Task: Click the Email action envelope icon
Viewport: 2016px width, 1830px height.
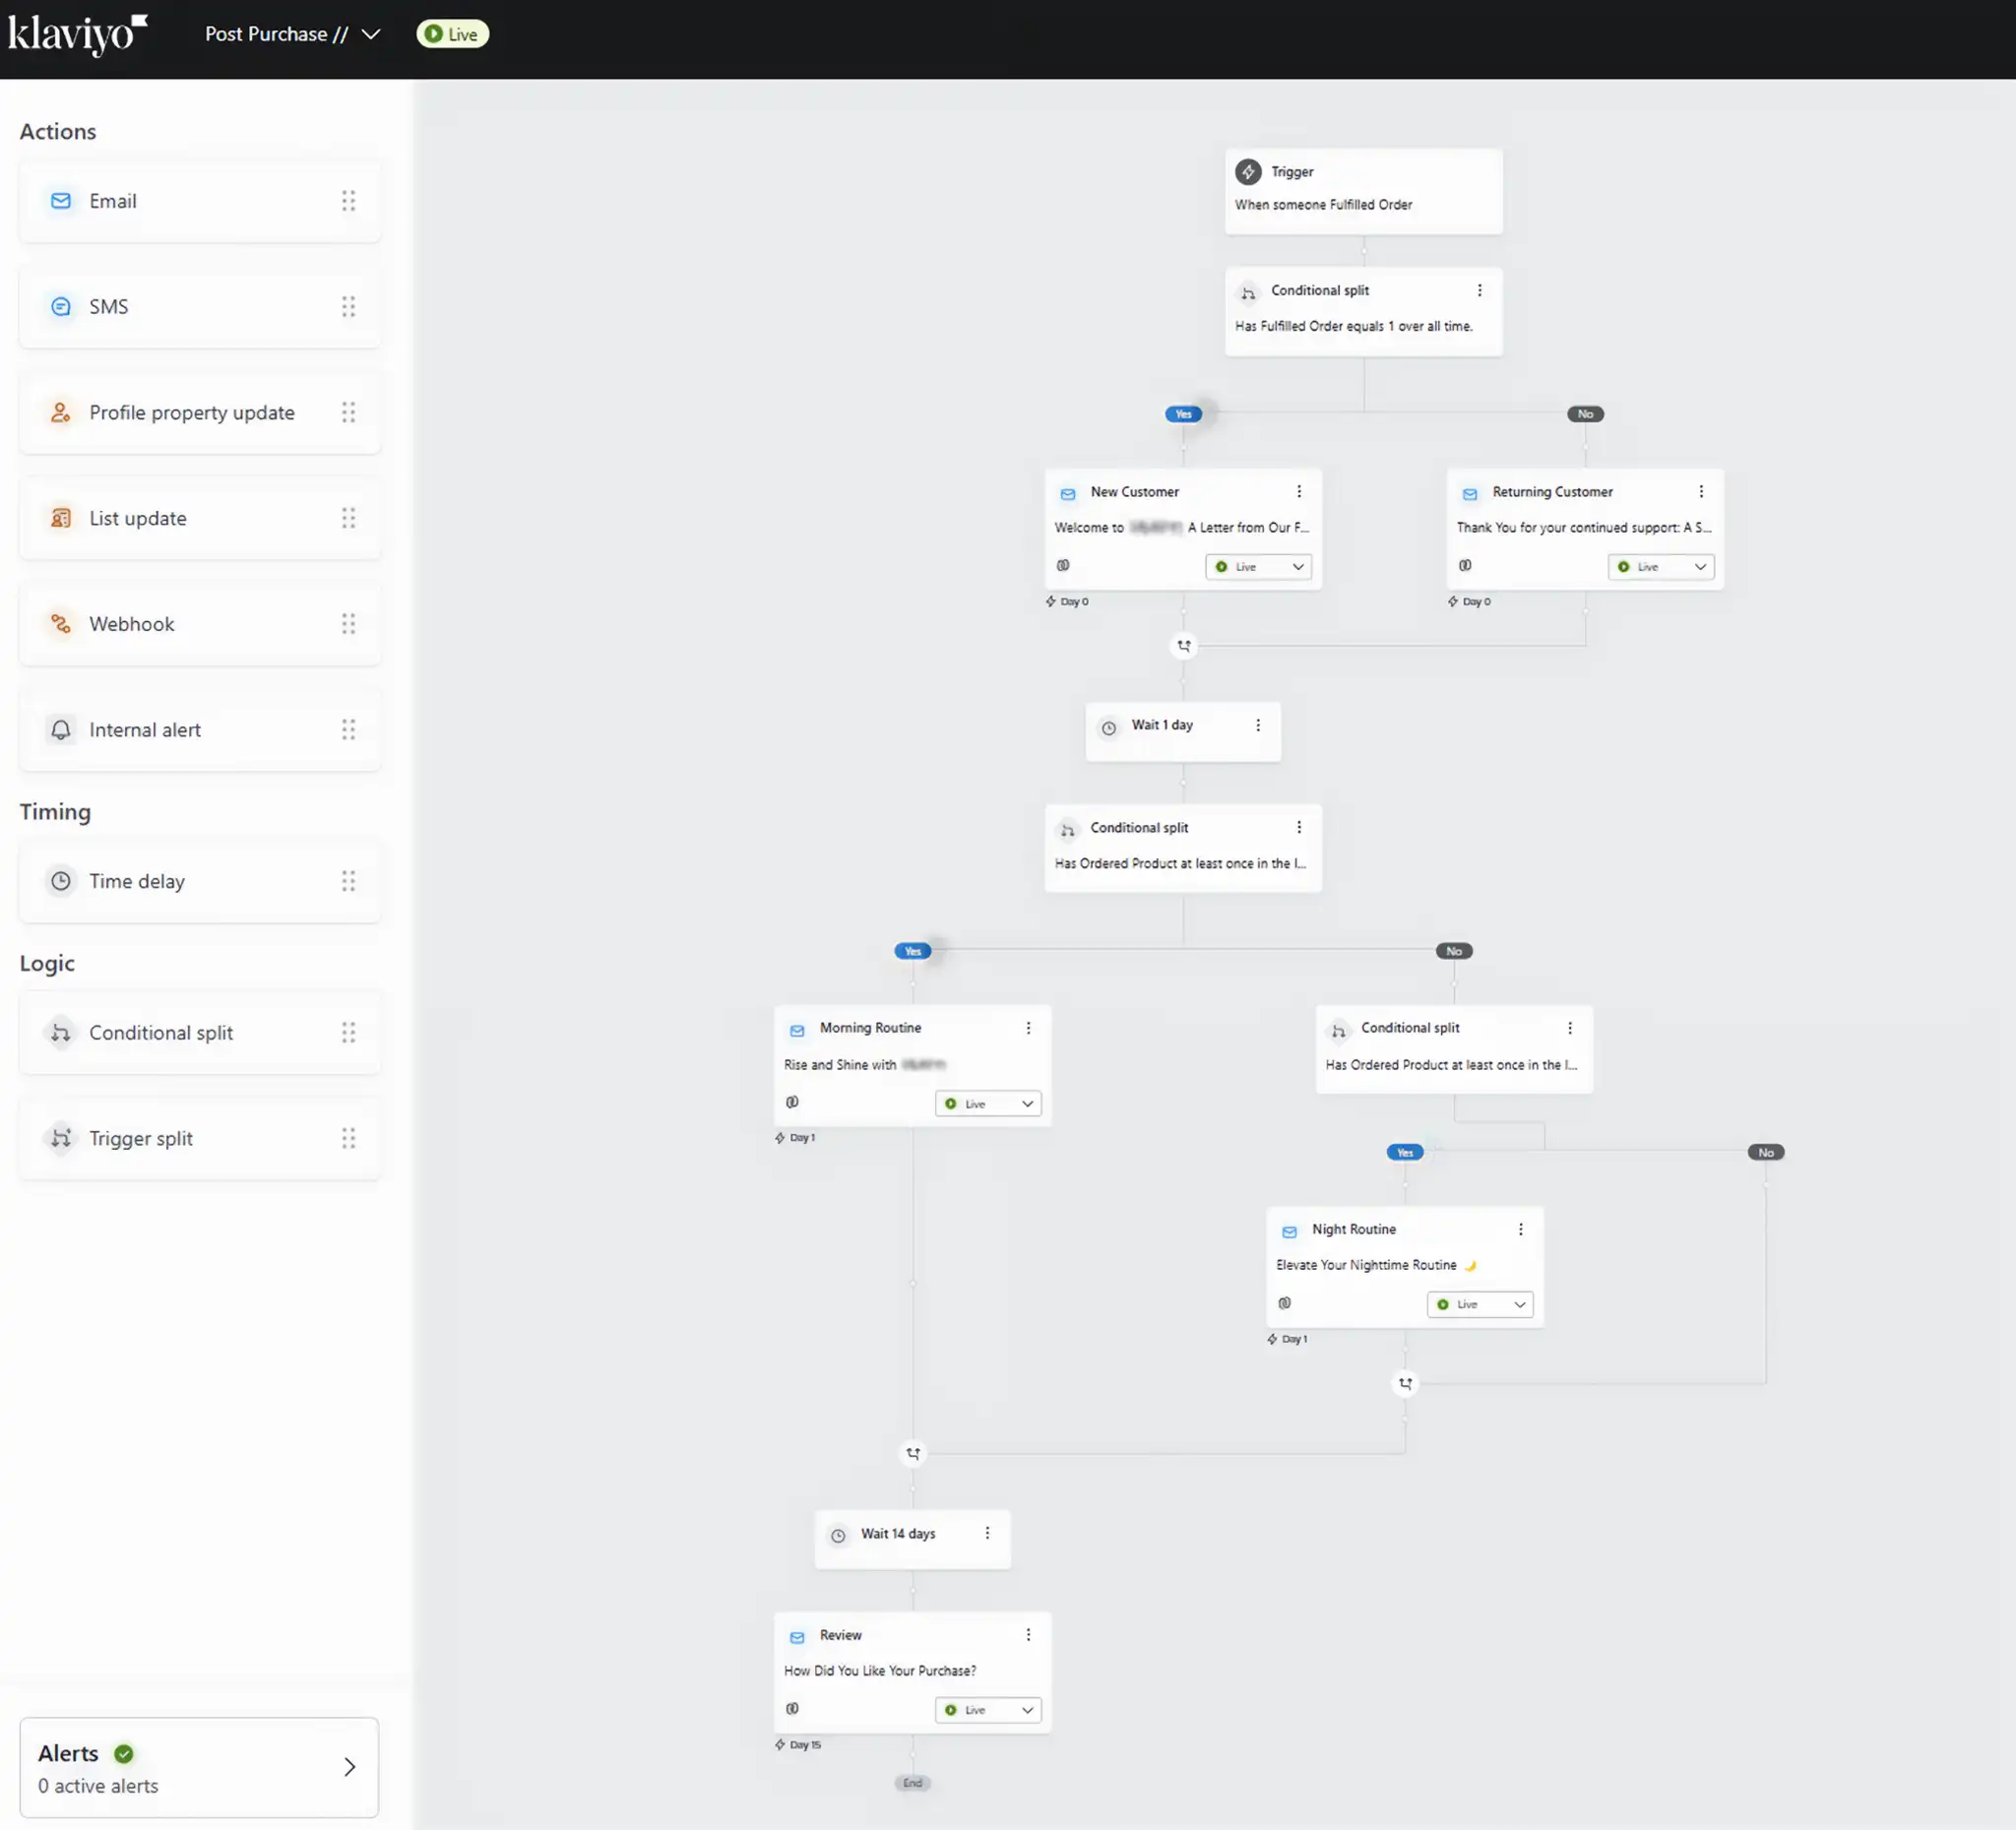Action: (61, 201)
